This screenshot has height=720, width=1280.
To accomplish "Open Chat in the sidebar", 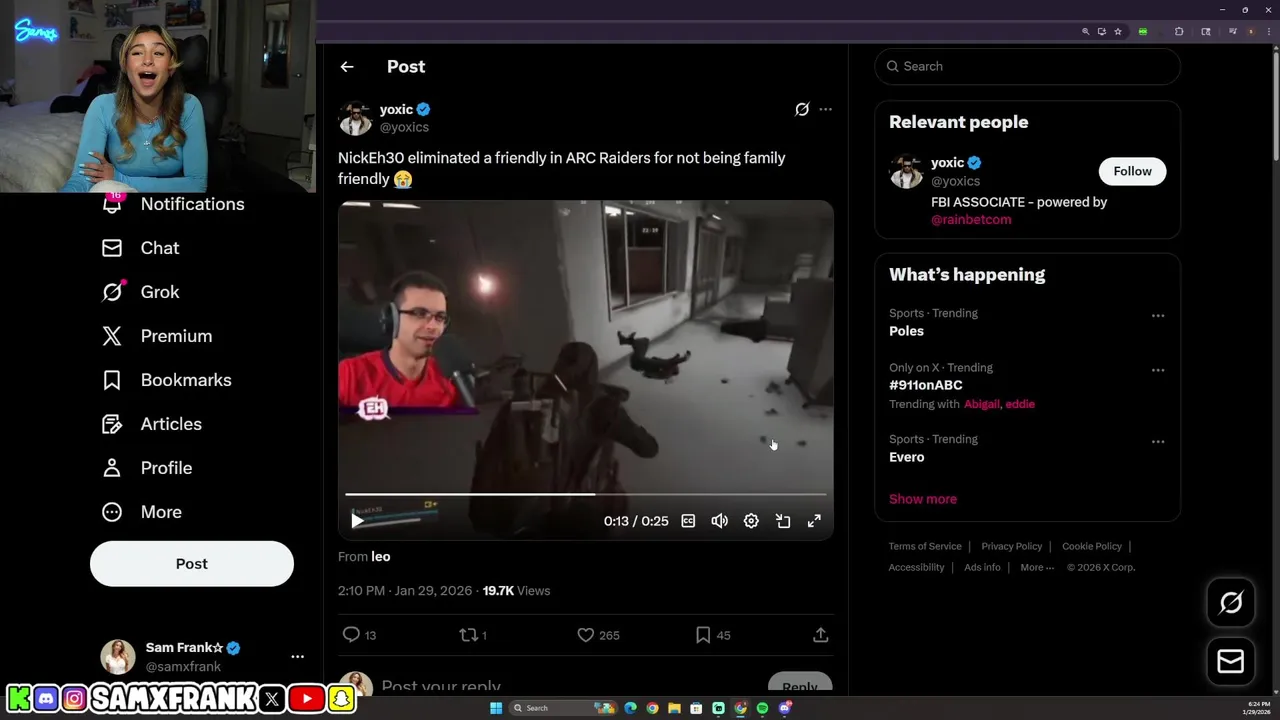I will click(x=141, y=248).
